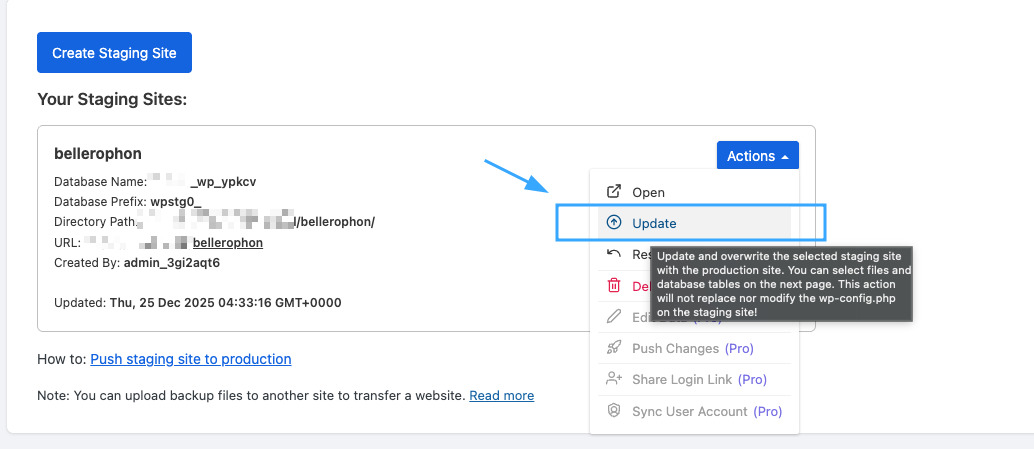Image resolution: width=1034 pixels, height=449 pixels.
Task: Click the Share Login Link user icon
Action: click(x=614, y=380)
